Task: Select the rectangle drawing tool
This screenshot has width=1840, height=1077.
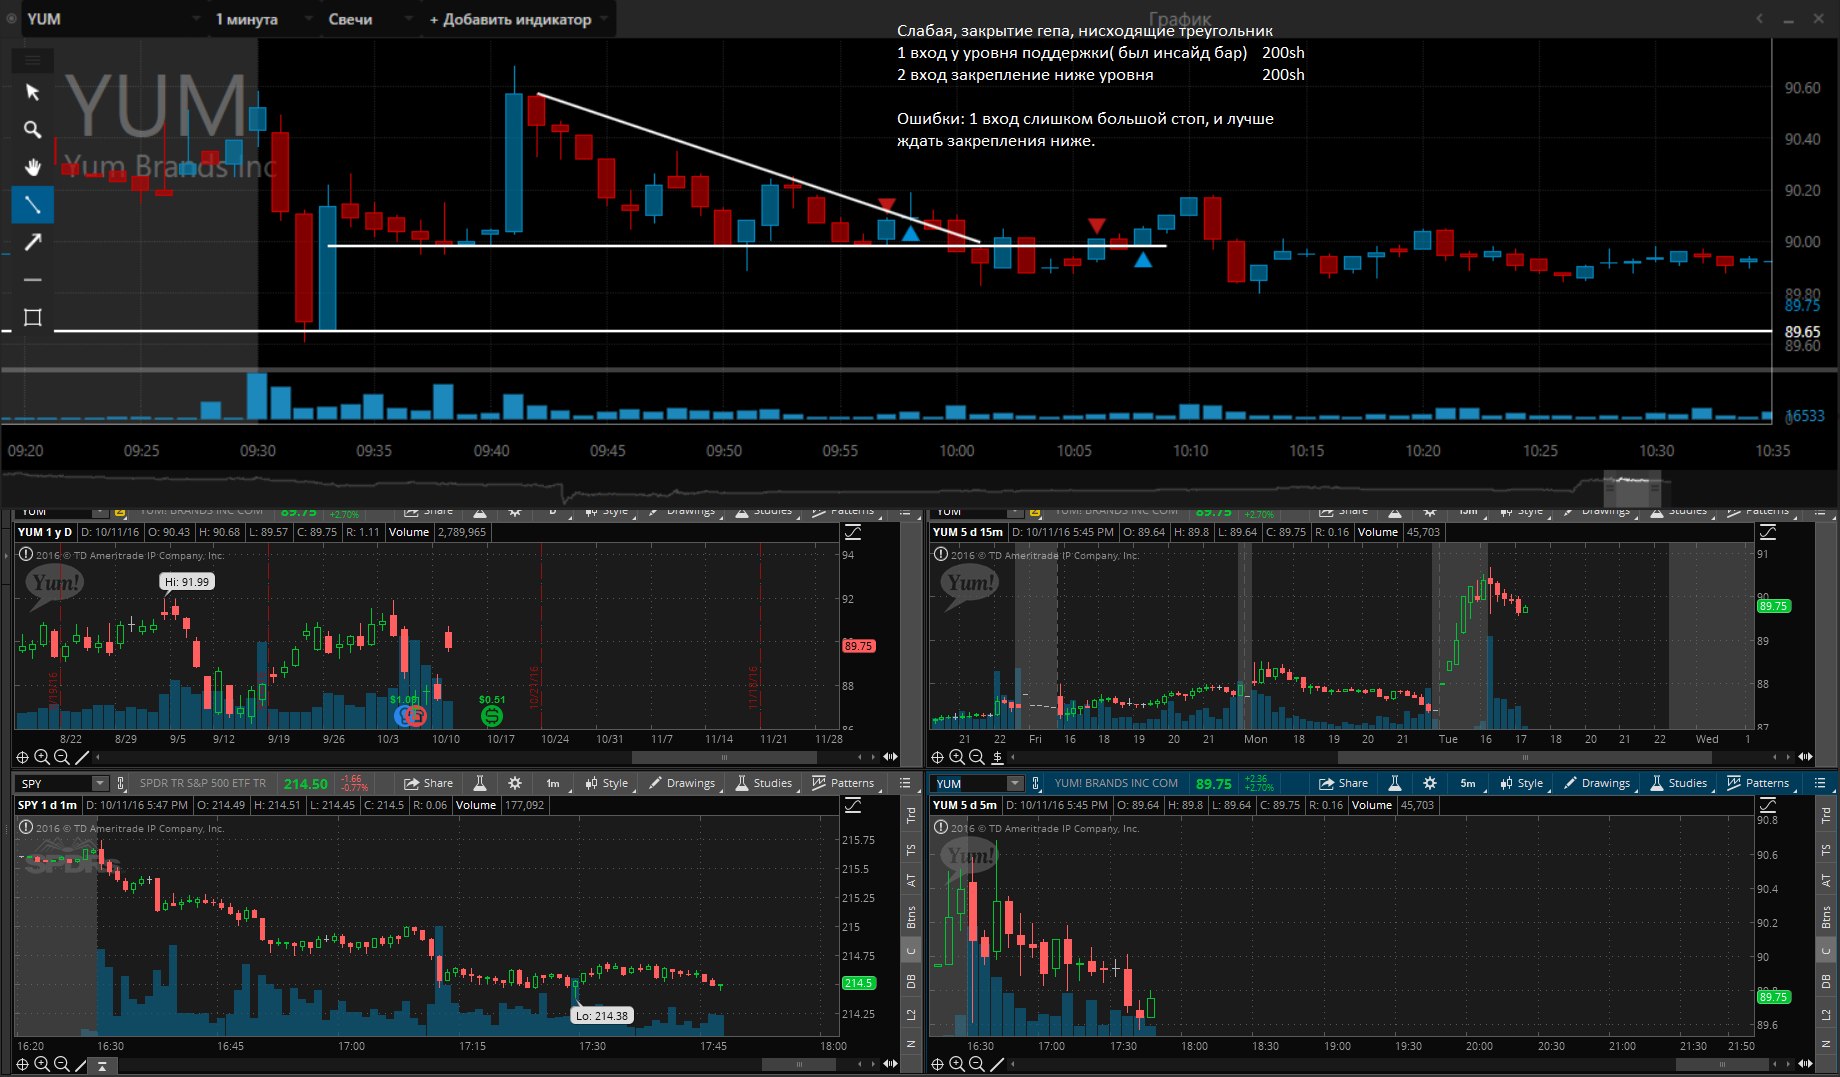Action: pos(32,318)
